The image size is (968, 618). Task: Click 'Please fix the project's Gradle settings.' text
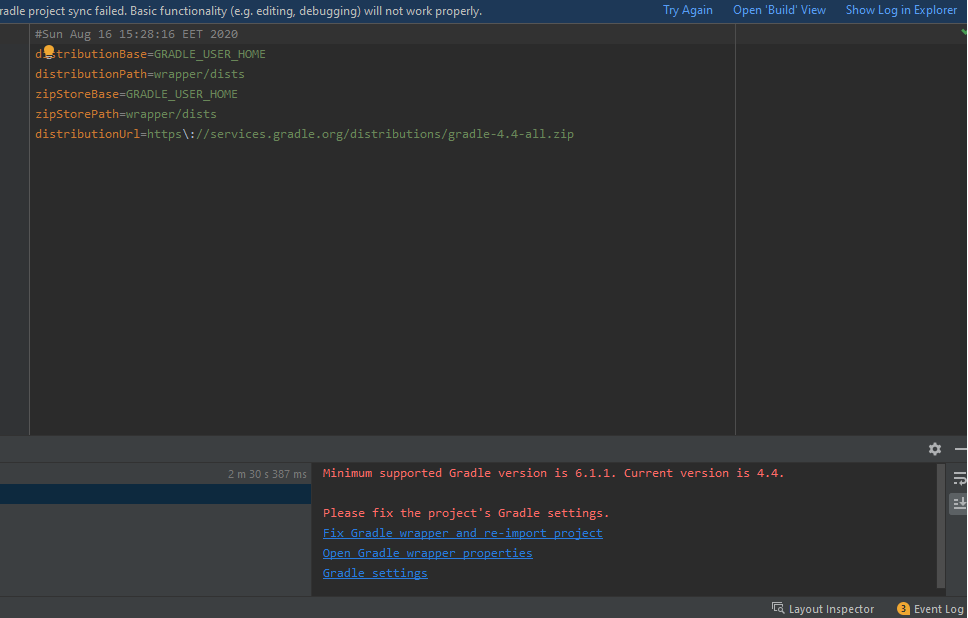coord(466,513)
